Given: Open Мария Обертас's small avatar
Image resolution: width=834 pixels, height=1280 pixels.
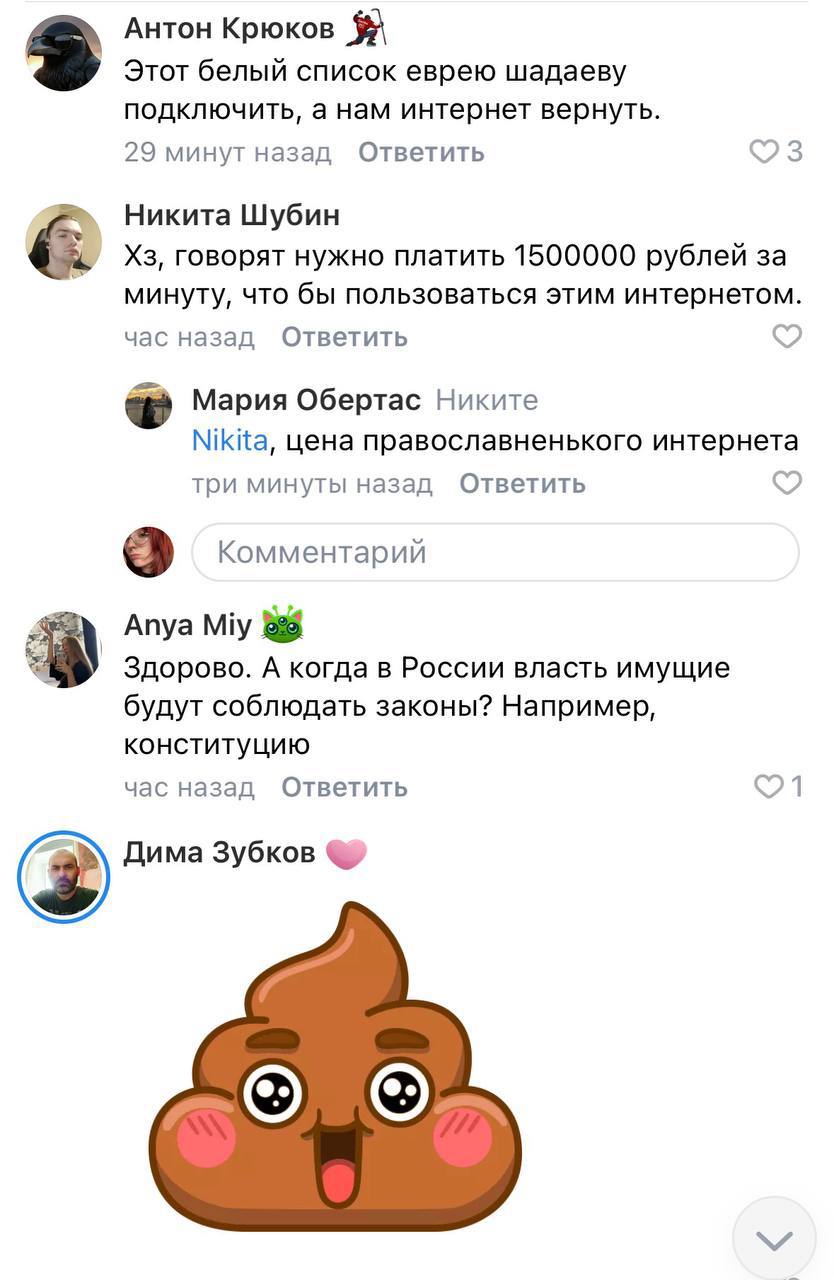Looking at the screenshot, I should click(x=149, y=406).
